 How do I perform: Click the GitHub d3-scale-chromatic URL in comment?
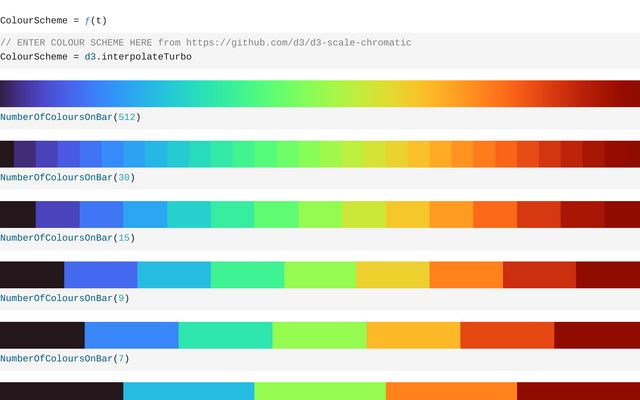tap(299, 43)
